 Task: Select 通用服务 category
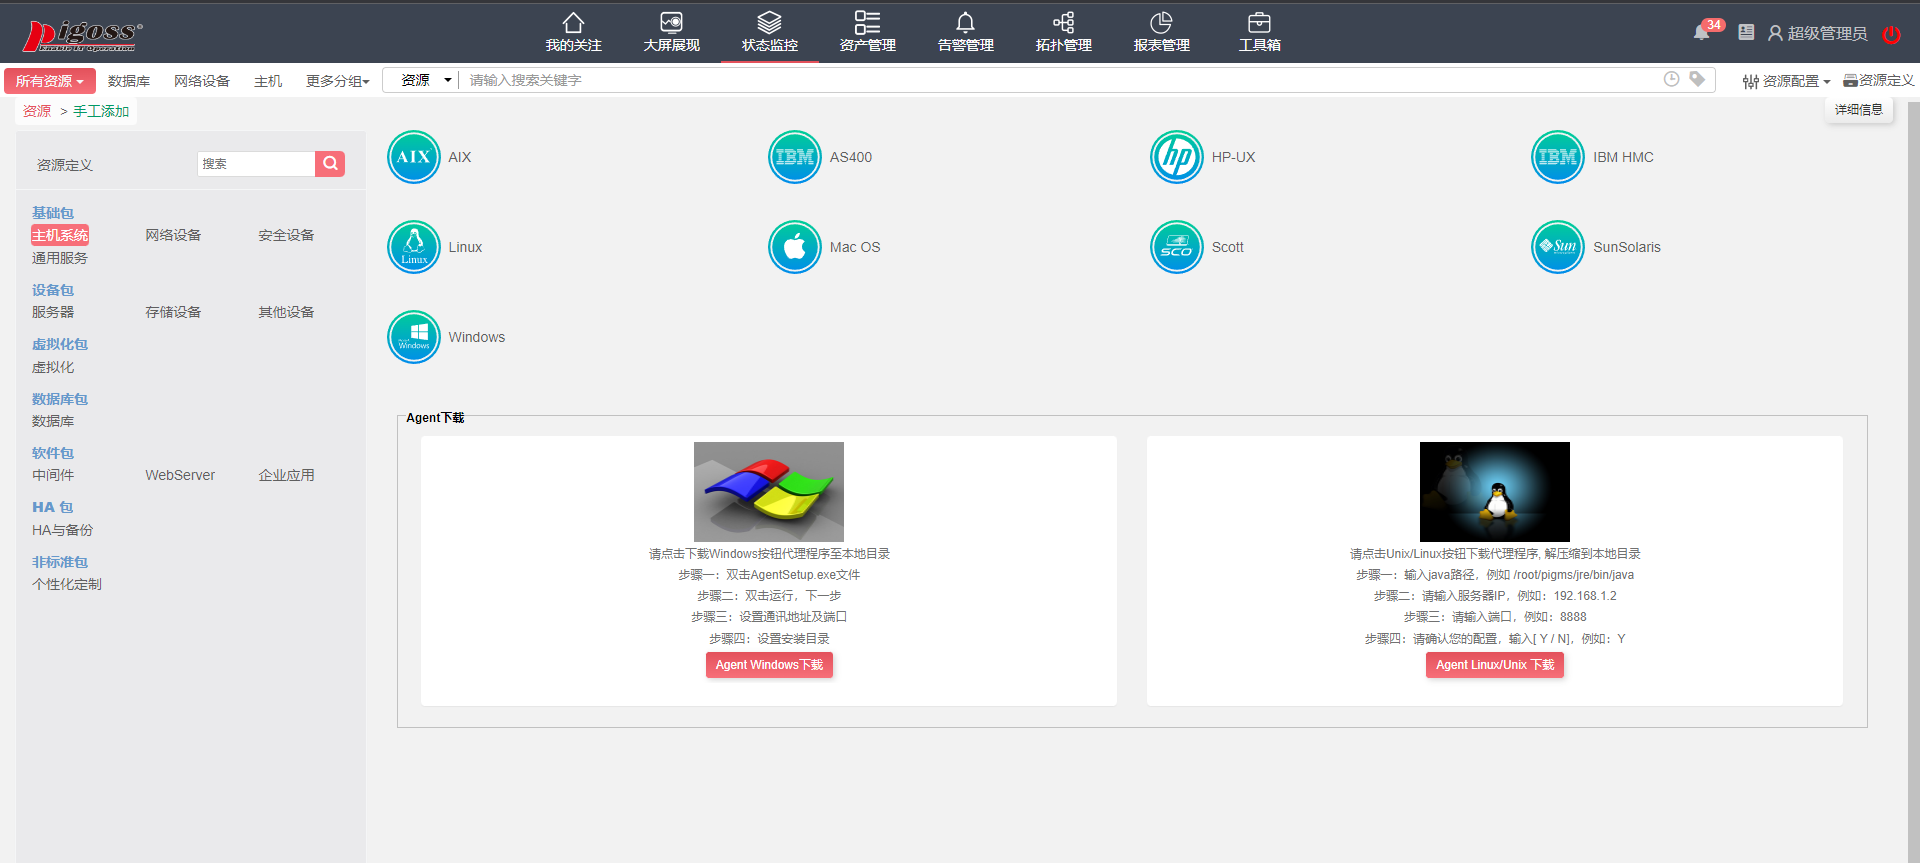60,258
